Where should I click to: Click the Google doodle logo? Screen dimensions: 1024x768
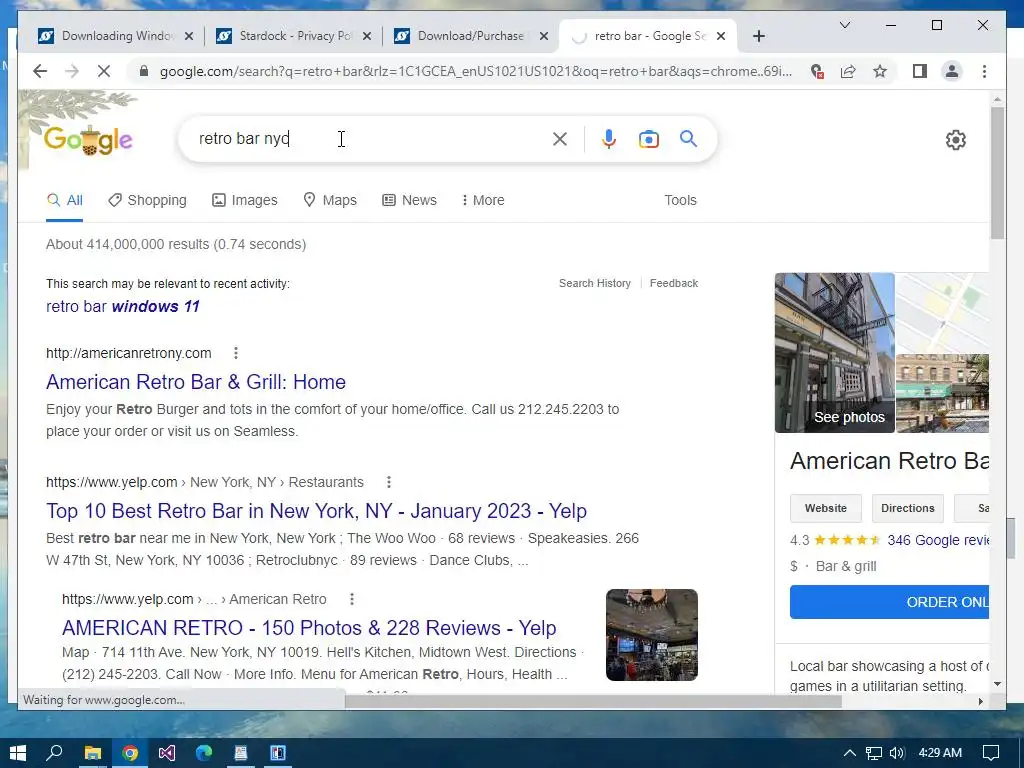point(88,139)
